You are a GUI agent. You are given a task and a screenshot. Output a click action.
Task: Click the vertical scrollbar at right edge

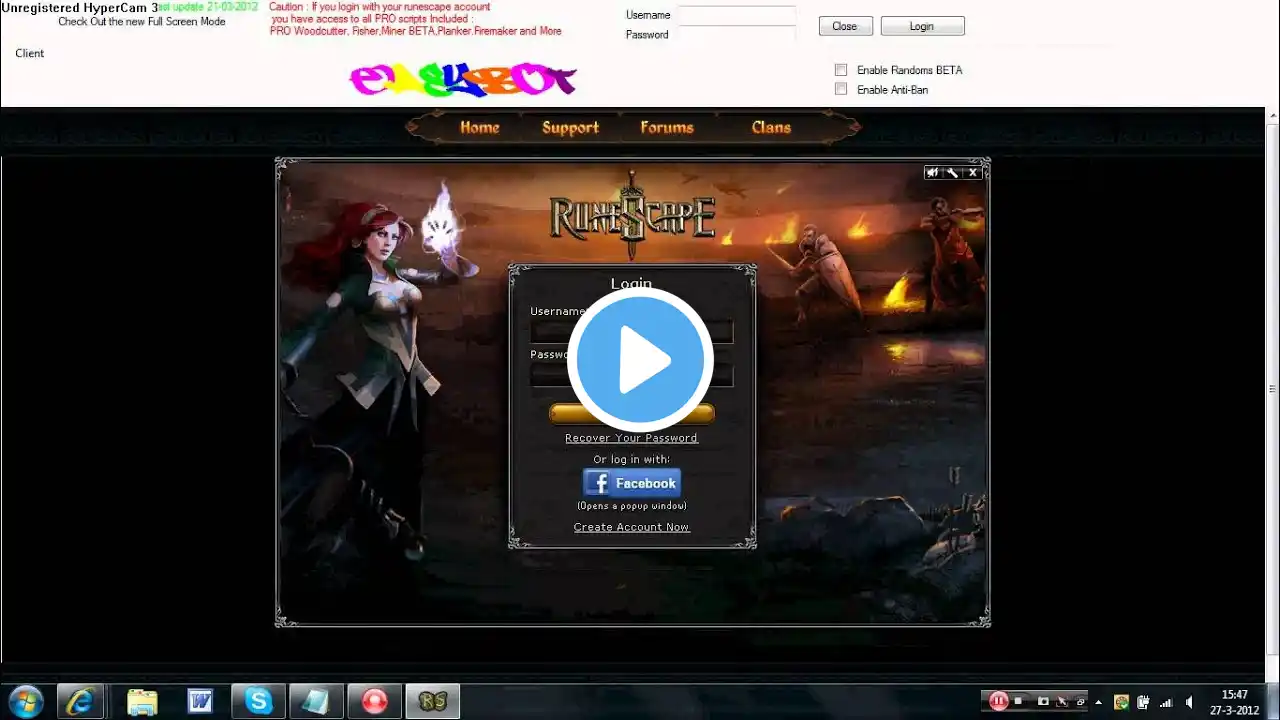pos(1272,388)
